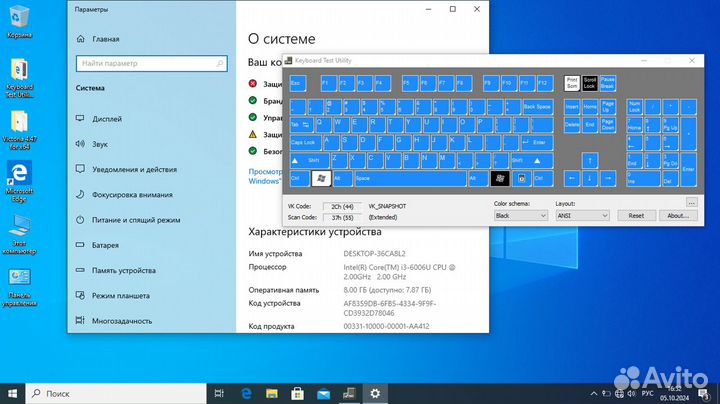Open Память устройства page
The width and height of the screenshot is (720, 404).
[x=124, y=270]
